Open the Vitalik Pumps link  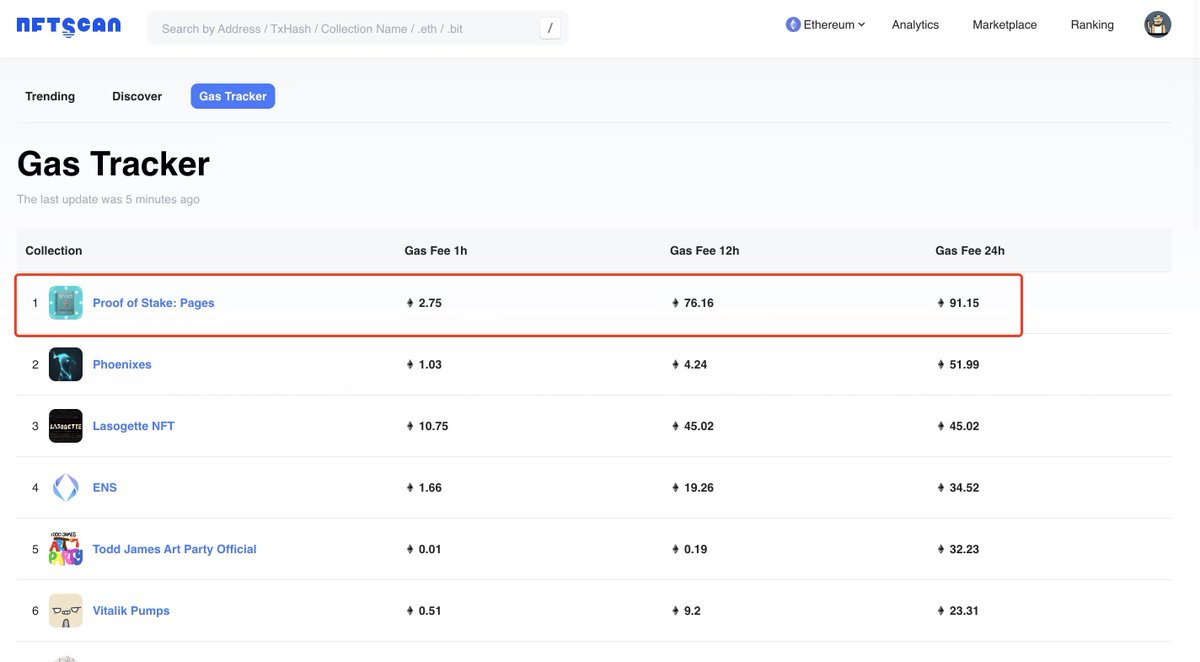(131, 611)
